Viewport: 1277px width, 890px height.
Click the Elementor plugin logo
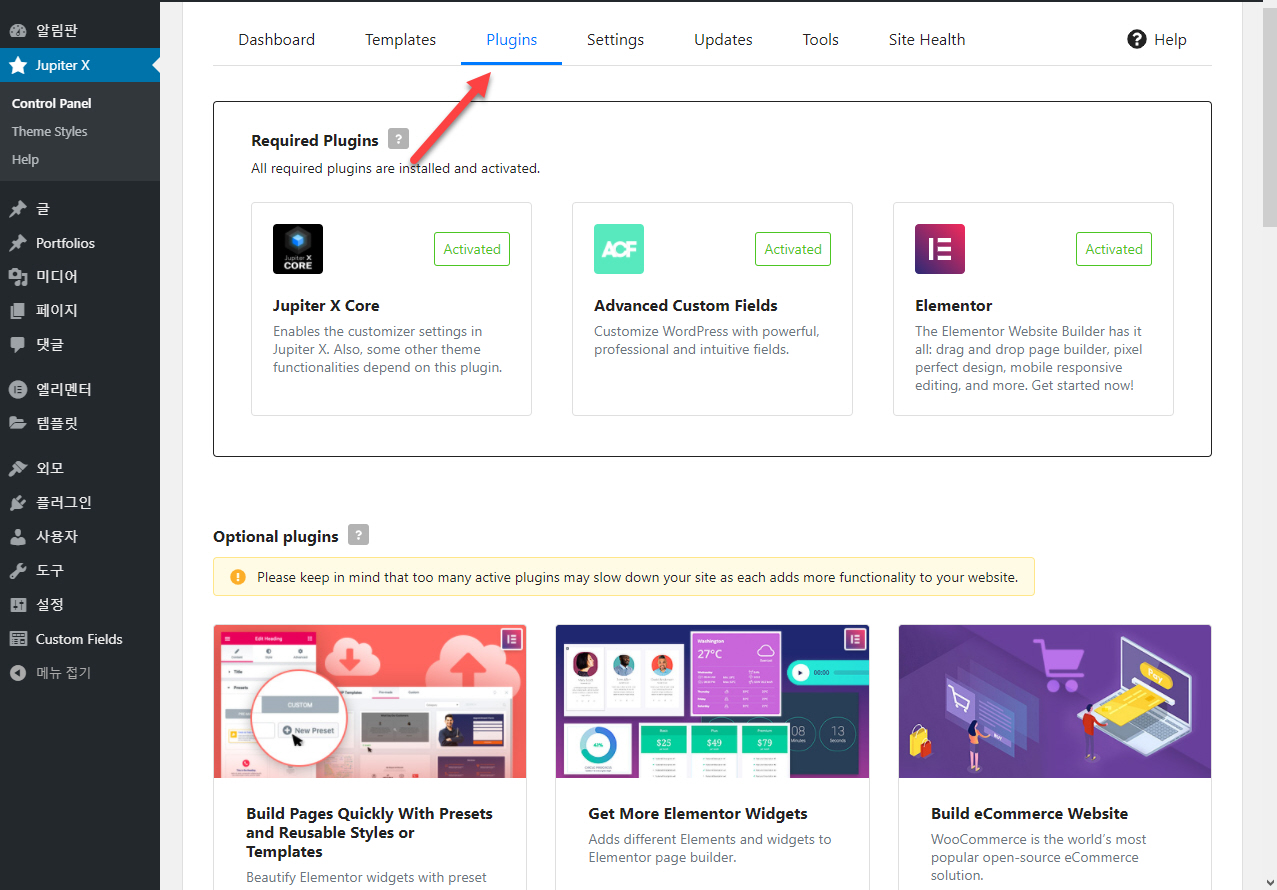click(940, 249)
